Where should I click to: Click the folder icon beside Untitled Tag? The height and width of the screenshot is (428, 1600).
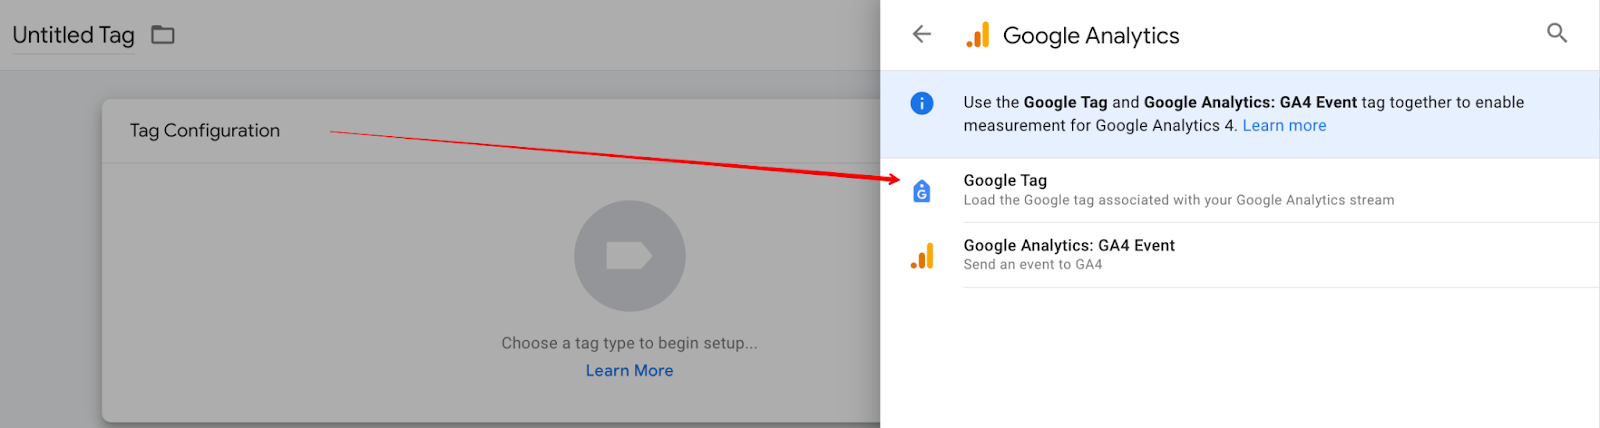pyautogui.click(x=163, y=35)
